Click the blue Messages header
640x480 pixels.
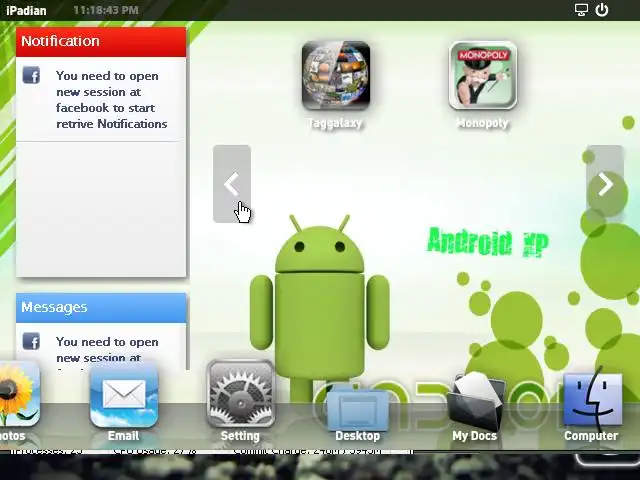pos(101,308)
